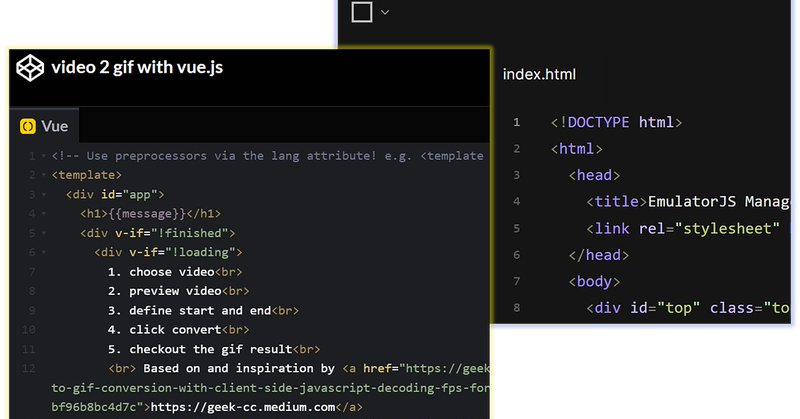
Task: Click the <template> tag in Vue editor
Action: pyautogui.click(x=87, y=175)
